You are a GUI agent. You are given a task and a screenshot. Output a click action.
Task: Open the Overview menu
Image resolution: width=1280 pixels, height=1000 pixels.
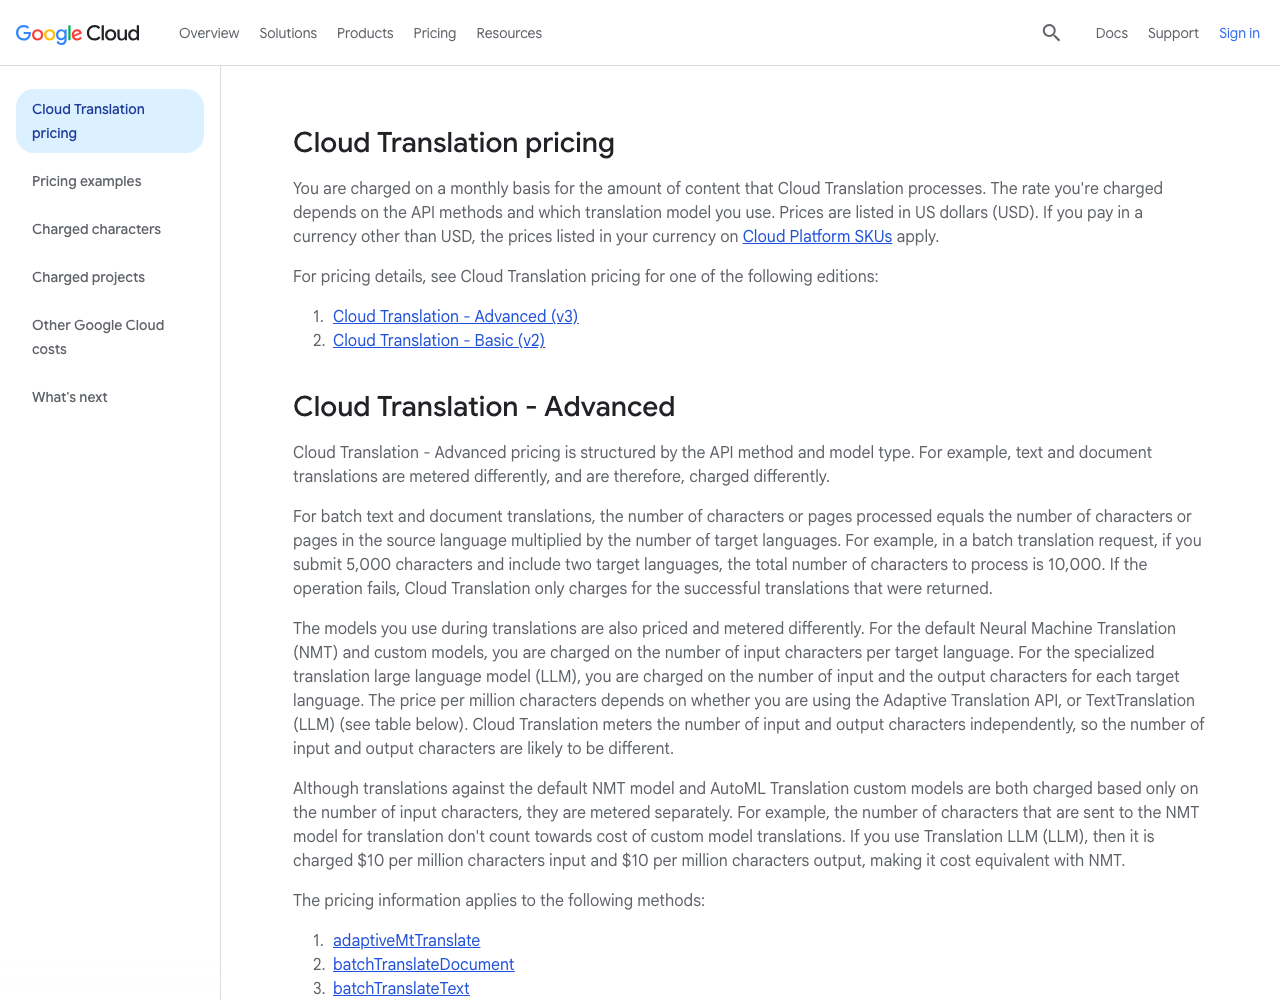coord(209,33)
